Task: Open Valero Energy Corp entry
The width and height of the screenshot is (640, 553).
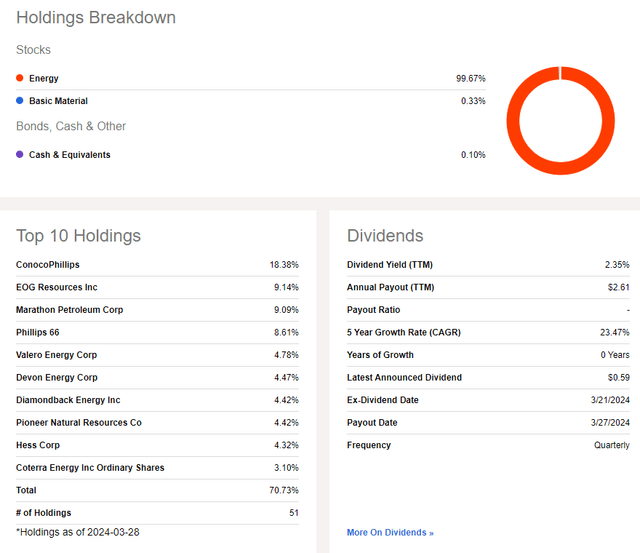Action: pyautogui.click(x=57, y=355)
